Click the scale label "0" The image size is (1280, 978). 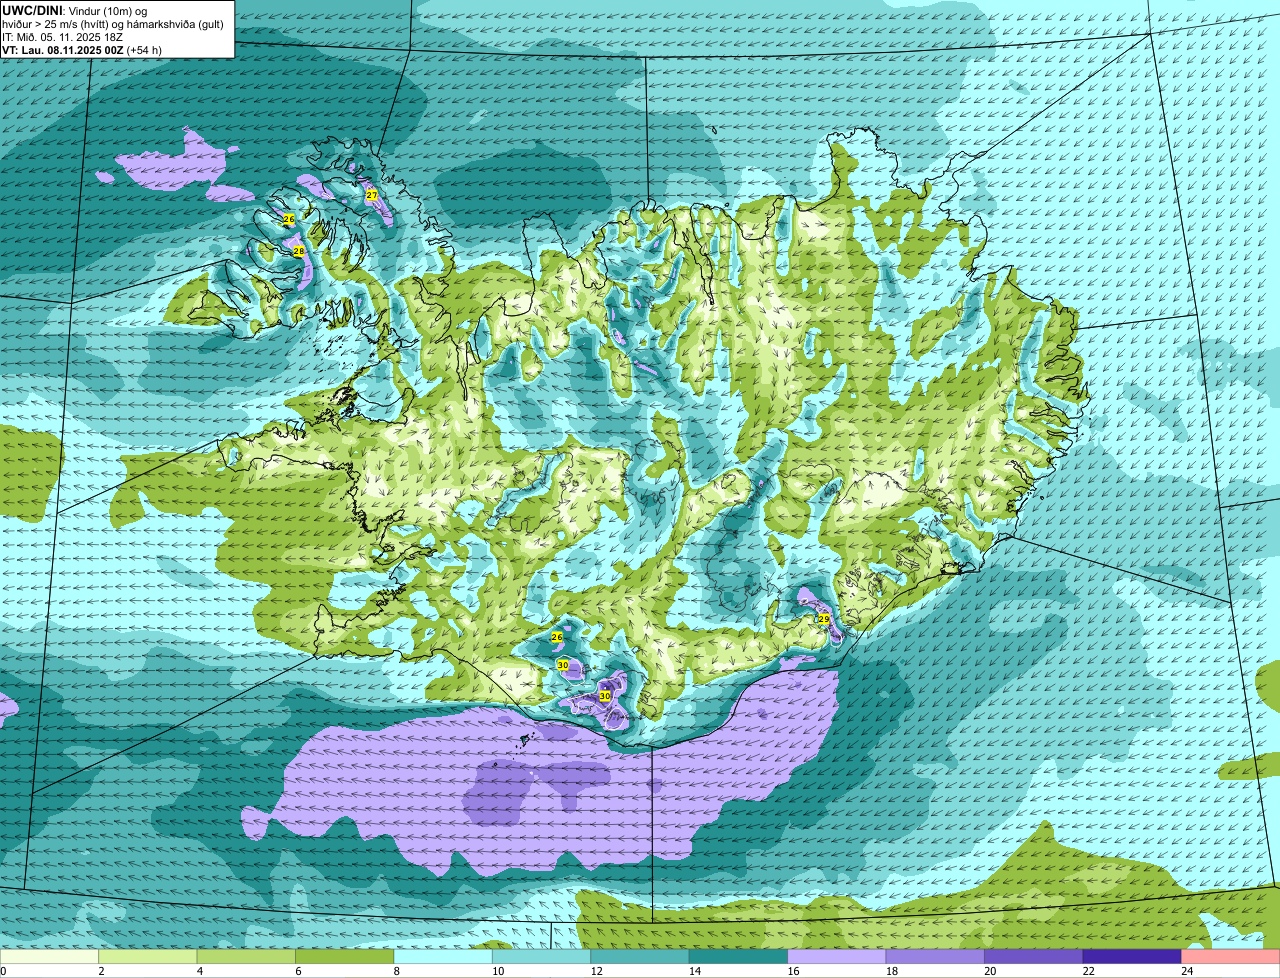(4, 971)
